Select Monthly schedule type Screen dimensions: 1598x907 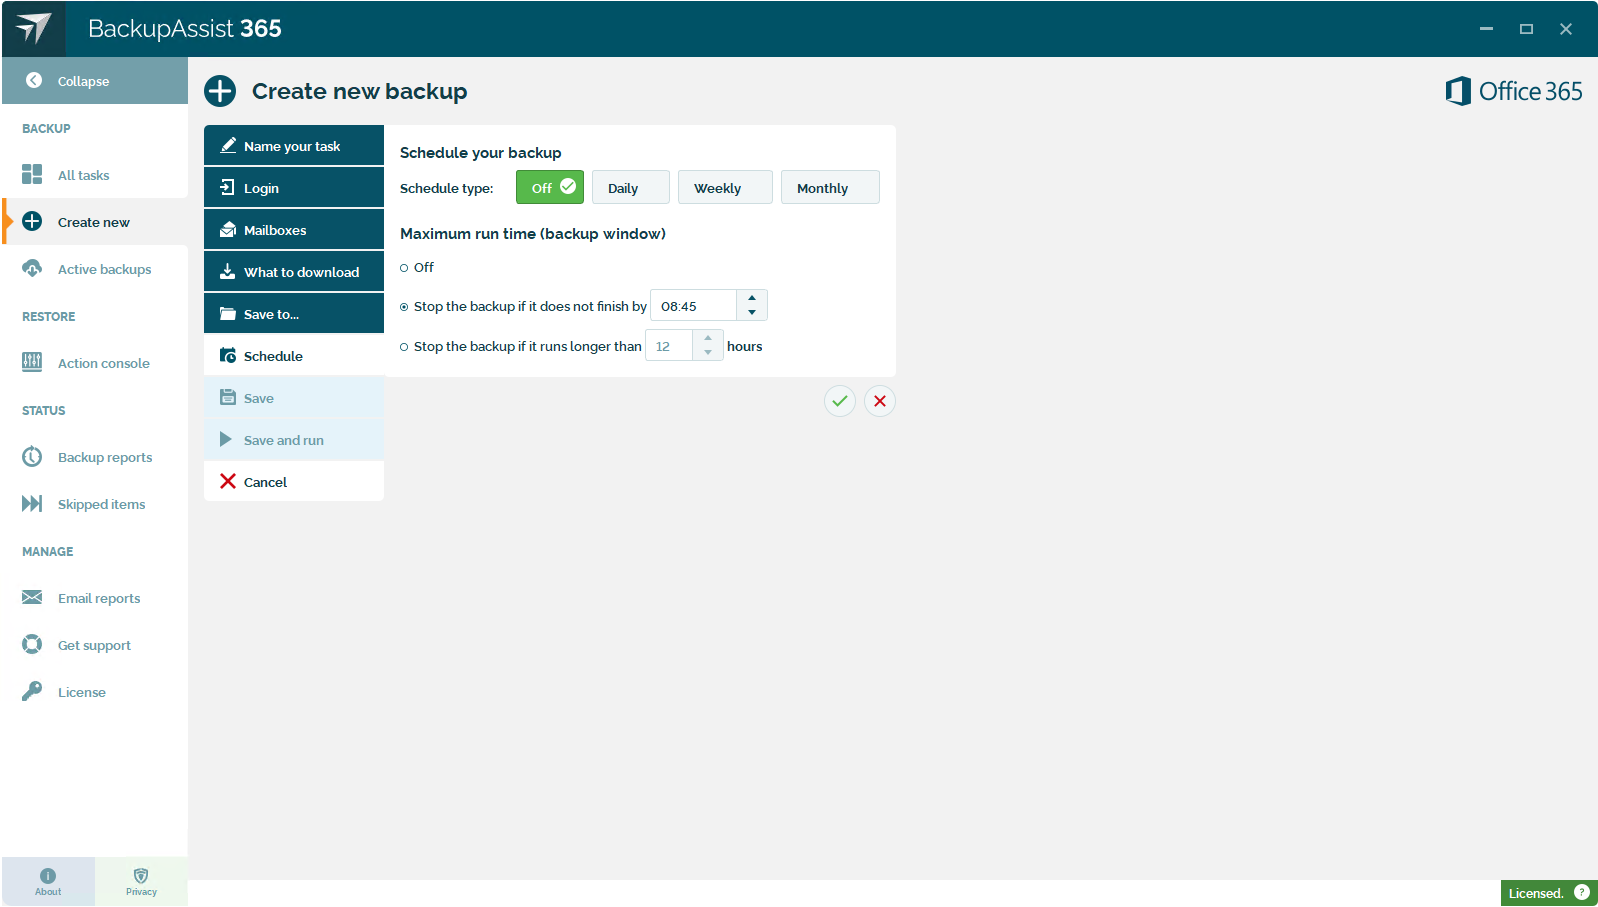(x=830, y=187)
